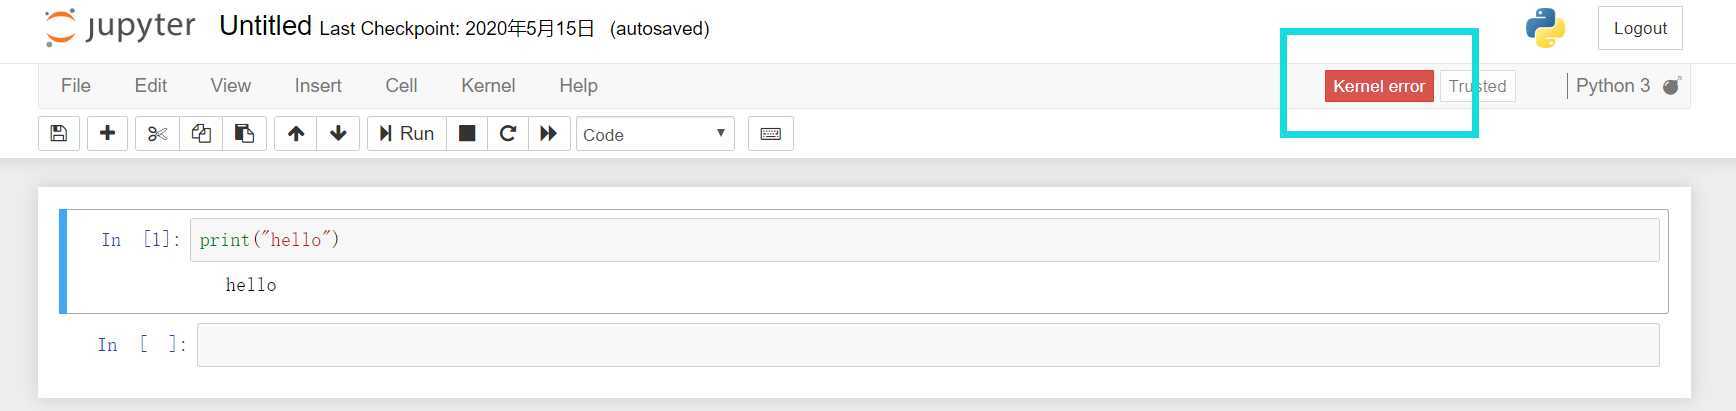The width and height of the screenshot is (1736, 411).
Task: Move selected cell up arrow
Action: [x=296, y=134]
